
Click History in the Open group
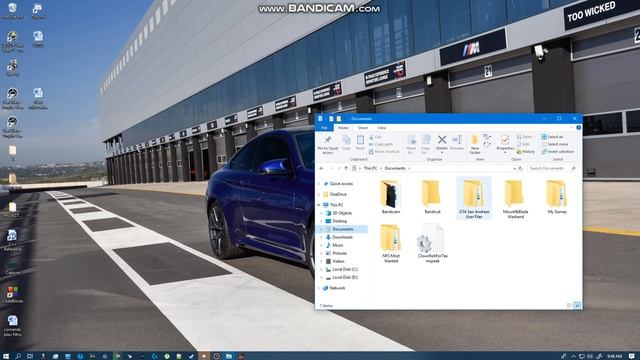click(525, 151)
